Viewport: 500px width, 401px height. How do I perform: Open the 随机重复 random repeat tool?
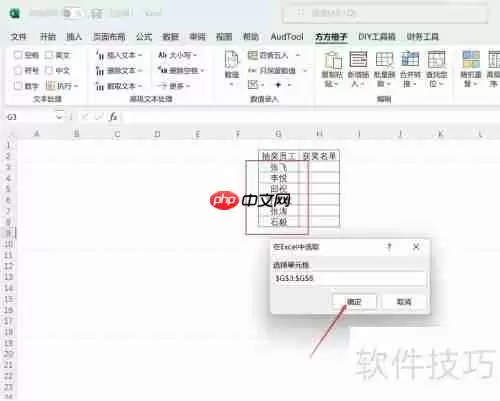point(471,69)
